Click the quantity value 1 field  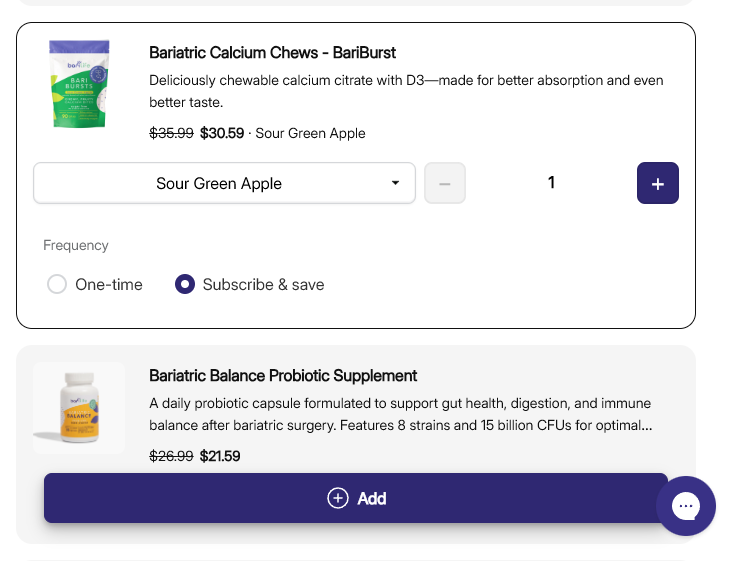pyautogui.click(x=551, y=183)
